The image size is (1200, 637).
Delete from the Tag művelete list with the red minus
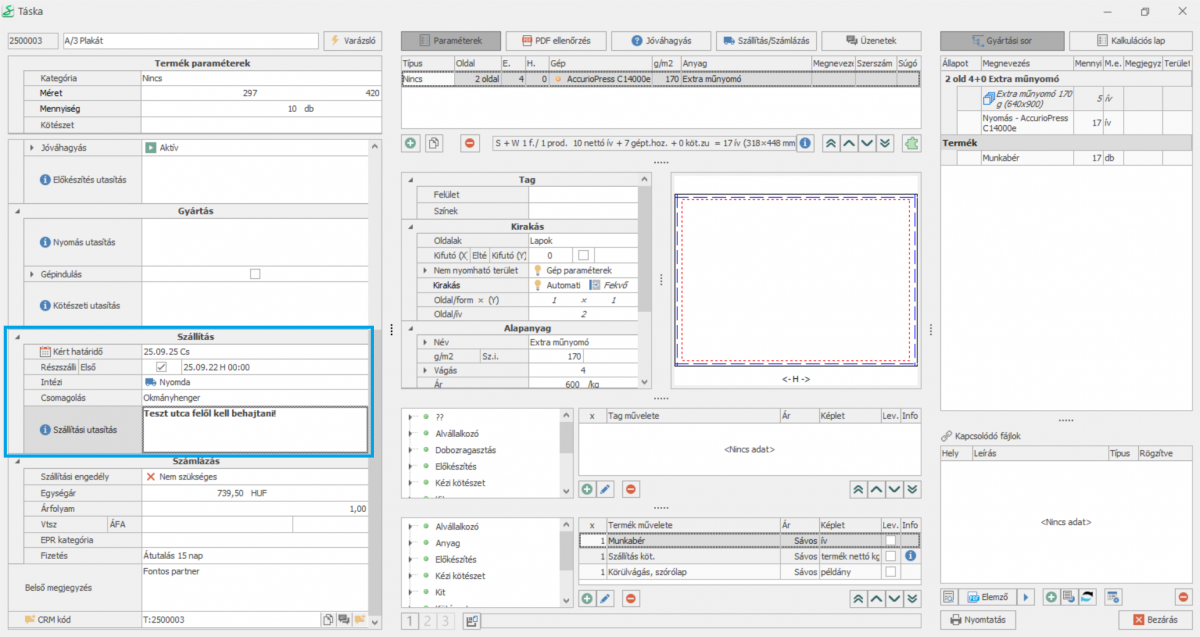(x=631, y=489)
